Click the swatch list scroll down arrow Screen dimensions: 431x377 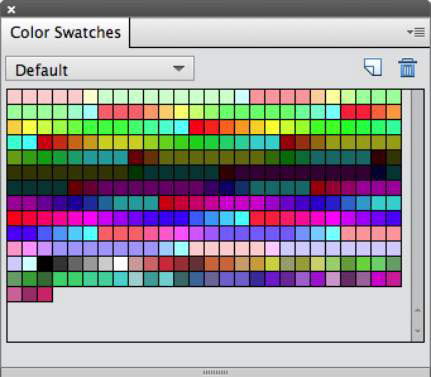[x=418, y=331]
